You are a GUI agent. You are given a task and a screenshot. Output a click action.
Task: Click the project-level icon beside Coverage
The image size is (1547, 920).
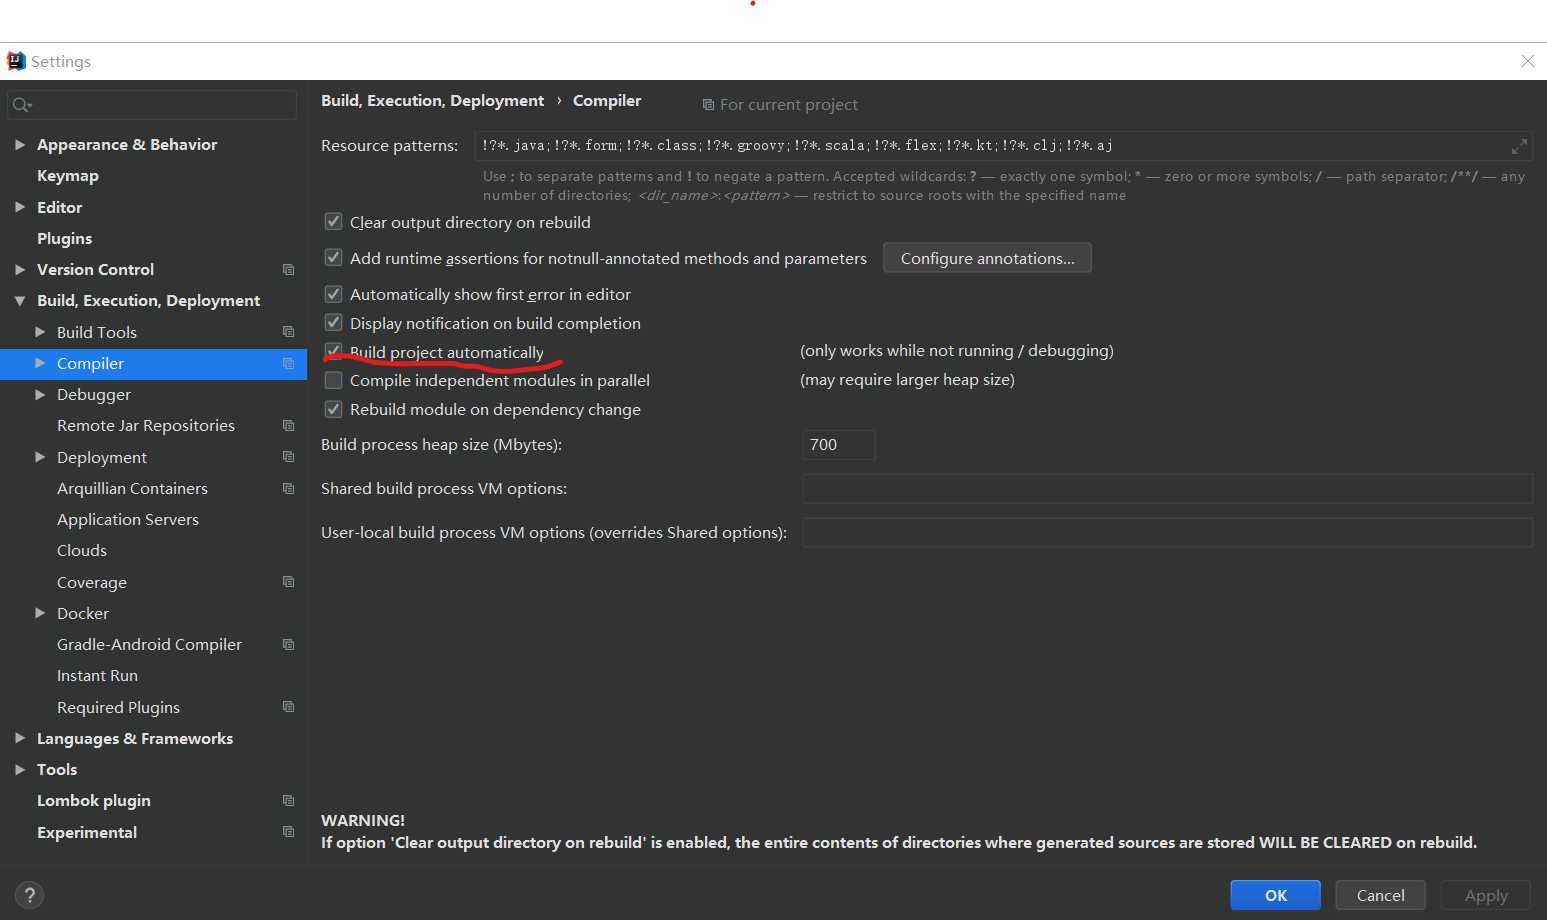[288, 582]
